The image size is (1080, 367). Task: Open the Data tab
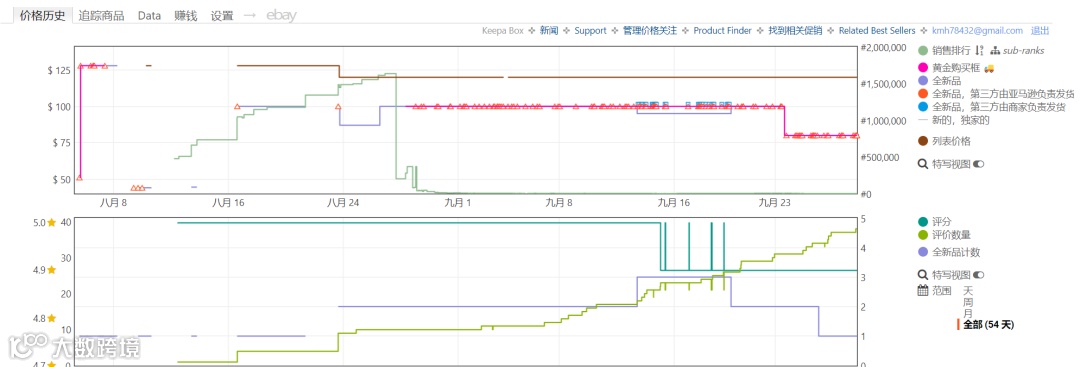pyautogui.click(x=149, y=16)
